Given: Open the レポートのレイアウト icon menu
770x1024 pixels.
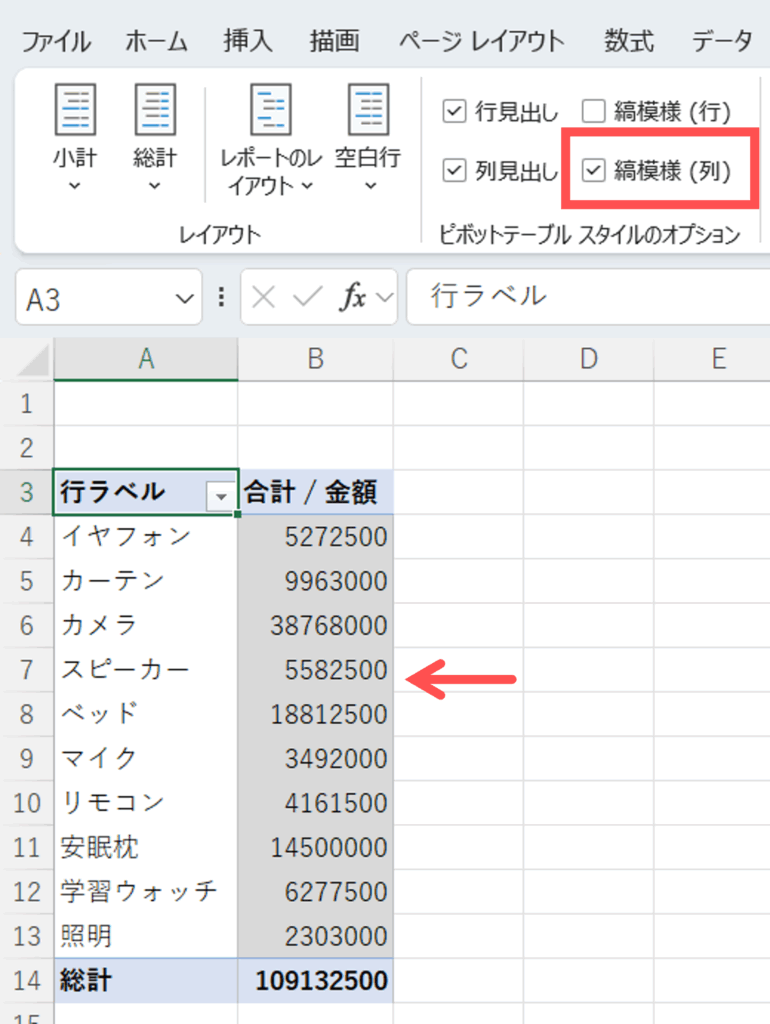Looking at the screenshot, I should (270, 110).
